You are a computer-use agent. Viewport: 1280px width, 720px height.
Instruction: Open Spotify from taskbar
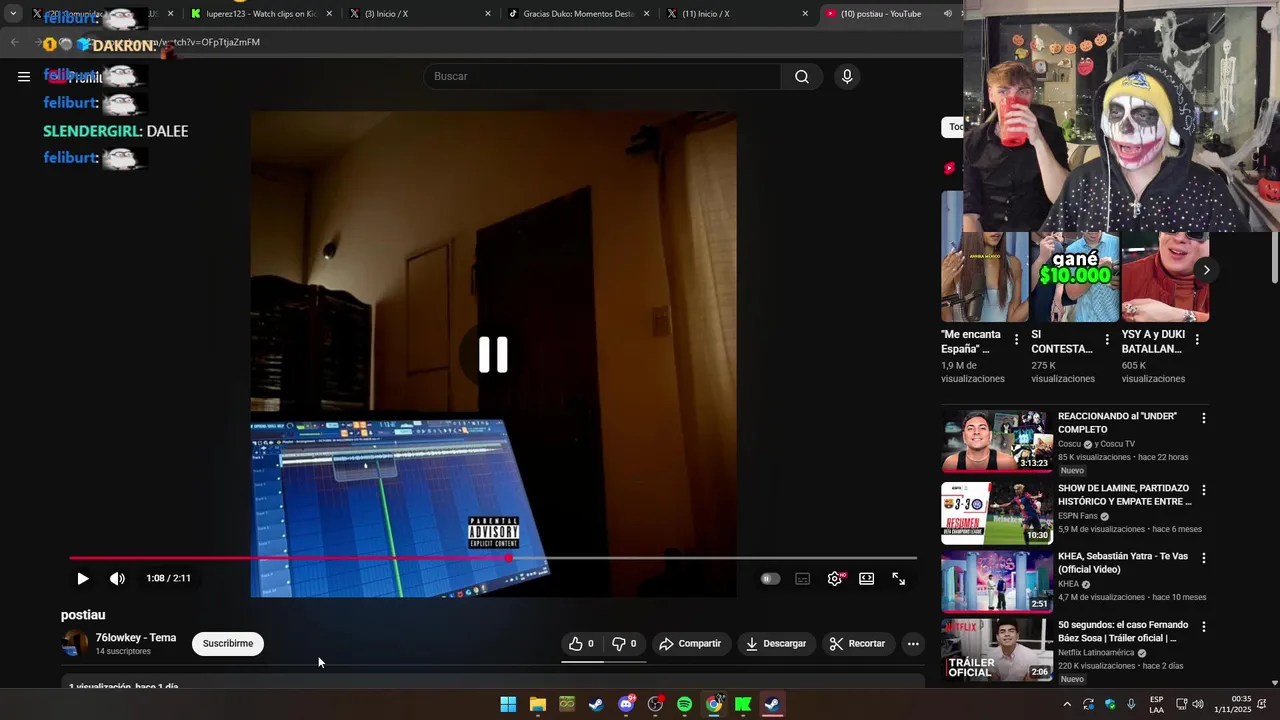[684, 704]
